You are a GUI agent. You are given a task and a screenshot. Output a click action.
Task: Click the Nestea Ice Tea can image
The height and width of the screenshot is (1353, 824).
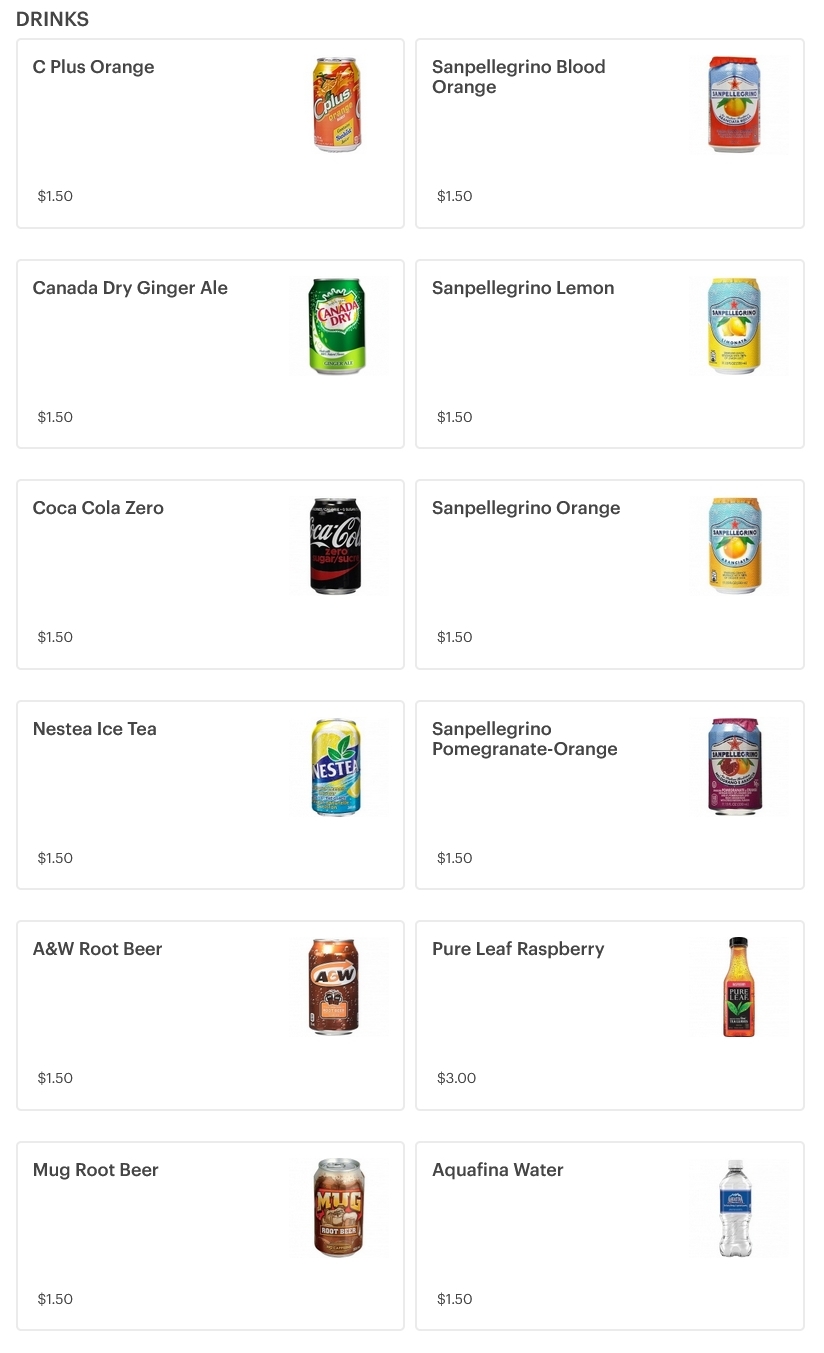(x=336, y=767)
